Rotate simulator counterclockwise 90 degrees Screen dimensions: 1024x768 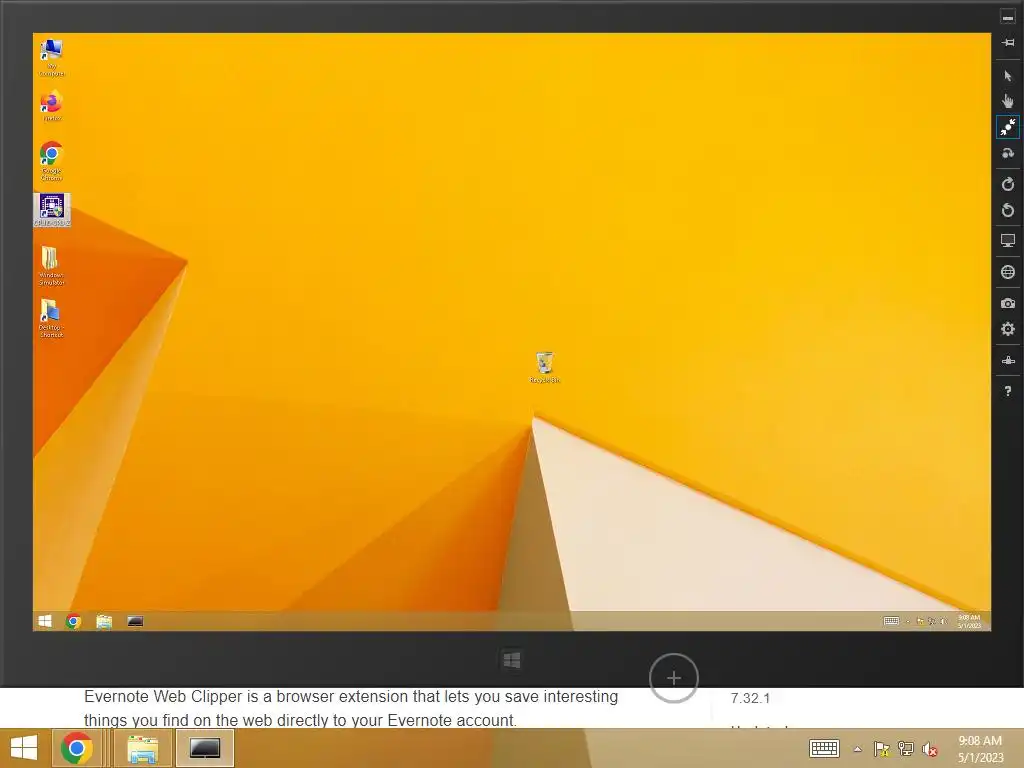1008,210
